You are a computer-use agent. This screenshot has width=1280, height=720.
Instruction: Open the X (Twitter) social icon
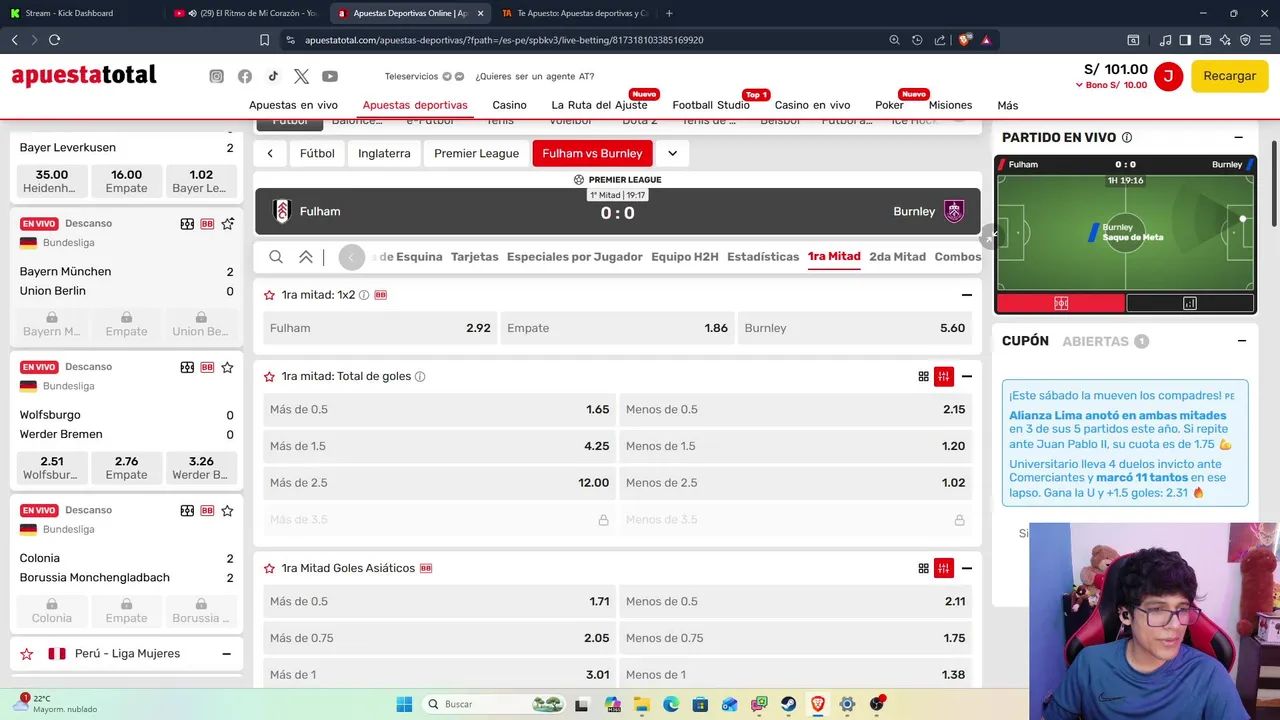coord(302,76)
